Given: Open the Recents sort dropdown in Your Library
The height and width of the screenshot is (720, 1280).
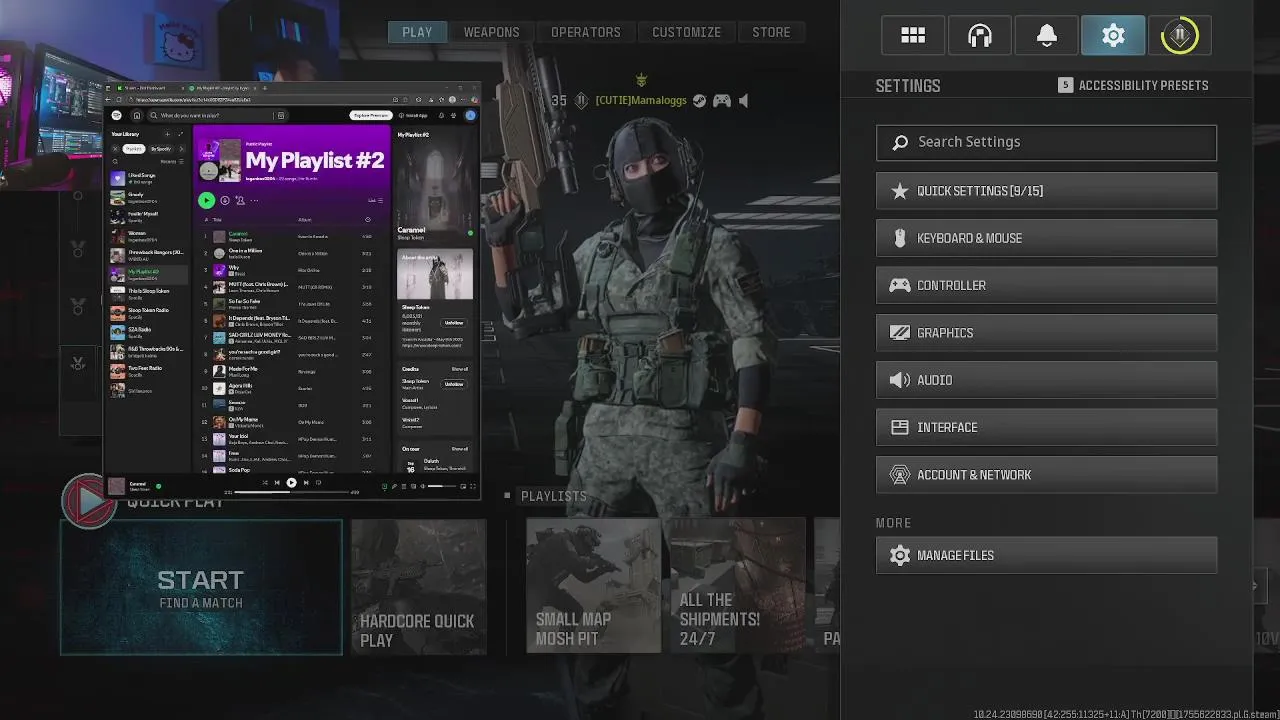Looking at the screenshot, I should pos(172,161).
